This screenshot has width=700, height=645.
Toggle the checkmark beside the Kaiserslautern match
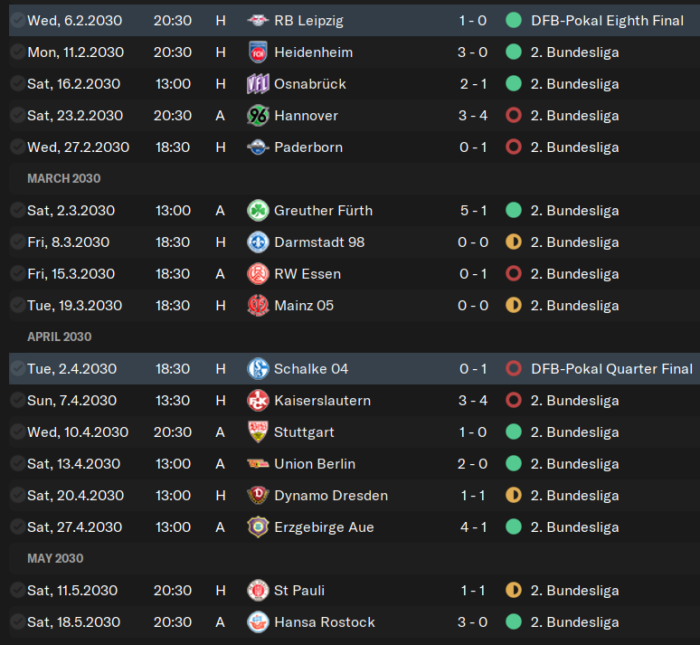[17, 400]
